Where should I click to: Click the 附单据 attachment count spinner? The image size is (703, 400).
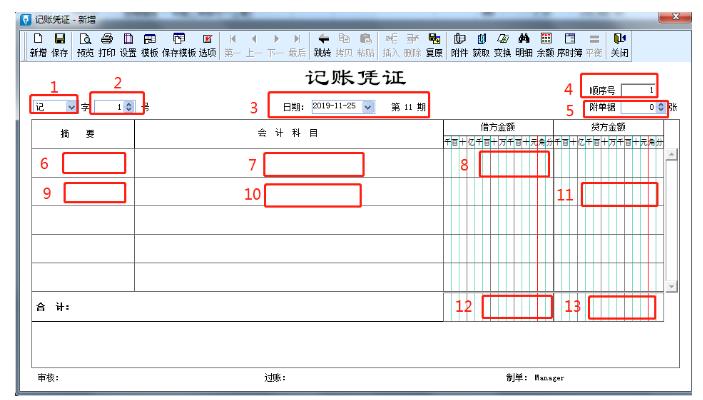pos(660,107)
